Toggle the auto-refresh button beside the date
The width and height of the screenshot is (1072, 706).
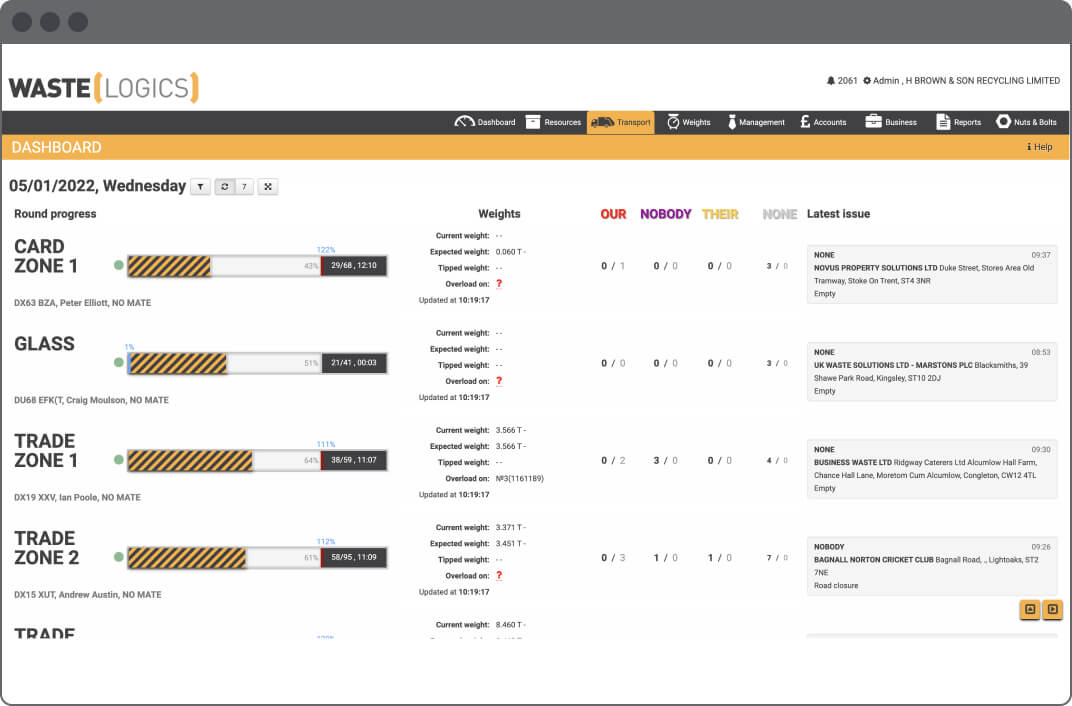[225, 187]
